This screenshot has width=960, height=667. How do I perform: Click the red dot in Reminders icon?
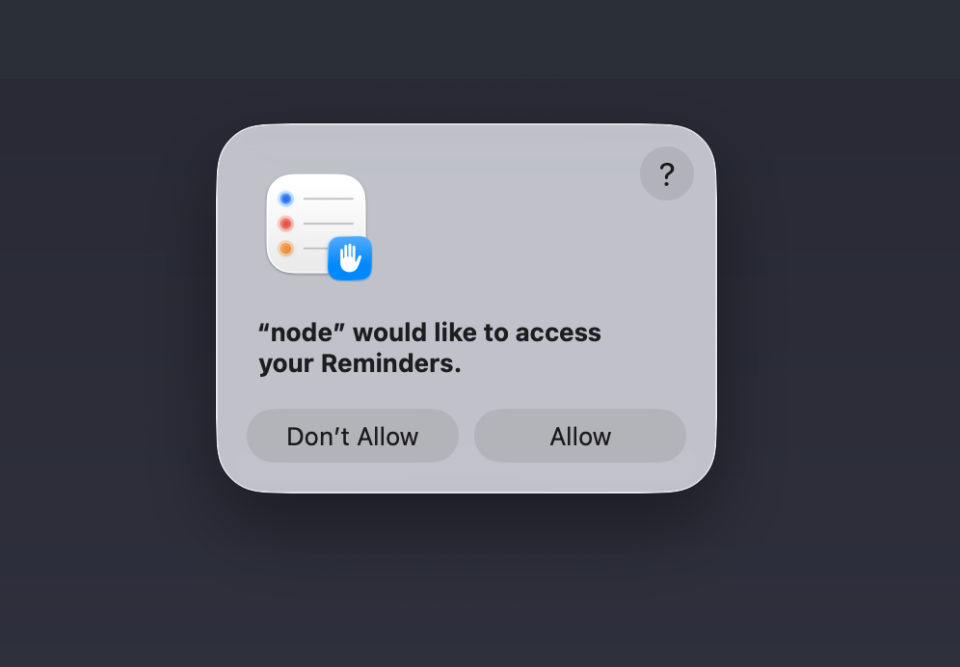(x=286, y=224)
